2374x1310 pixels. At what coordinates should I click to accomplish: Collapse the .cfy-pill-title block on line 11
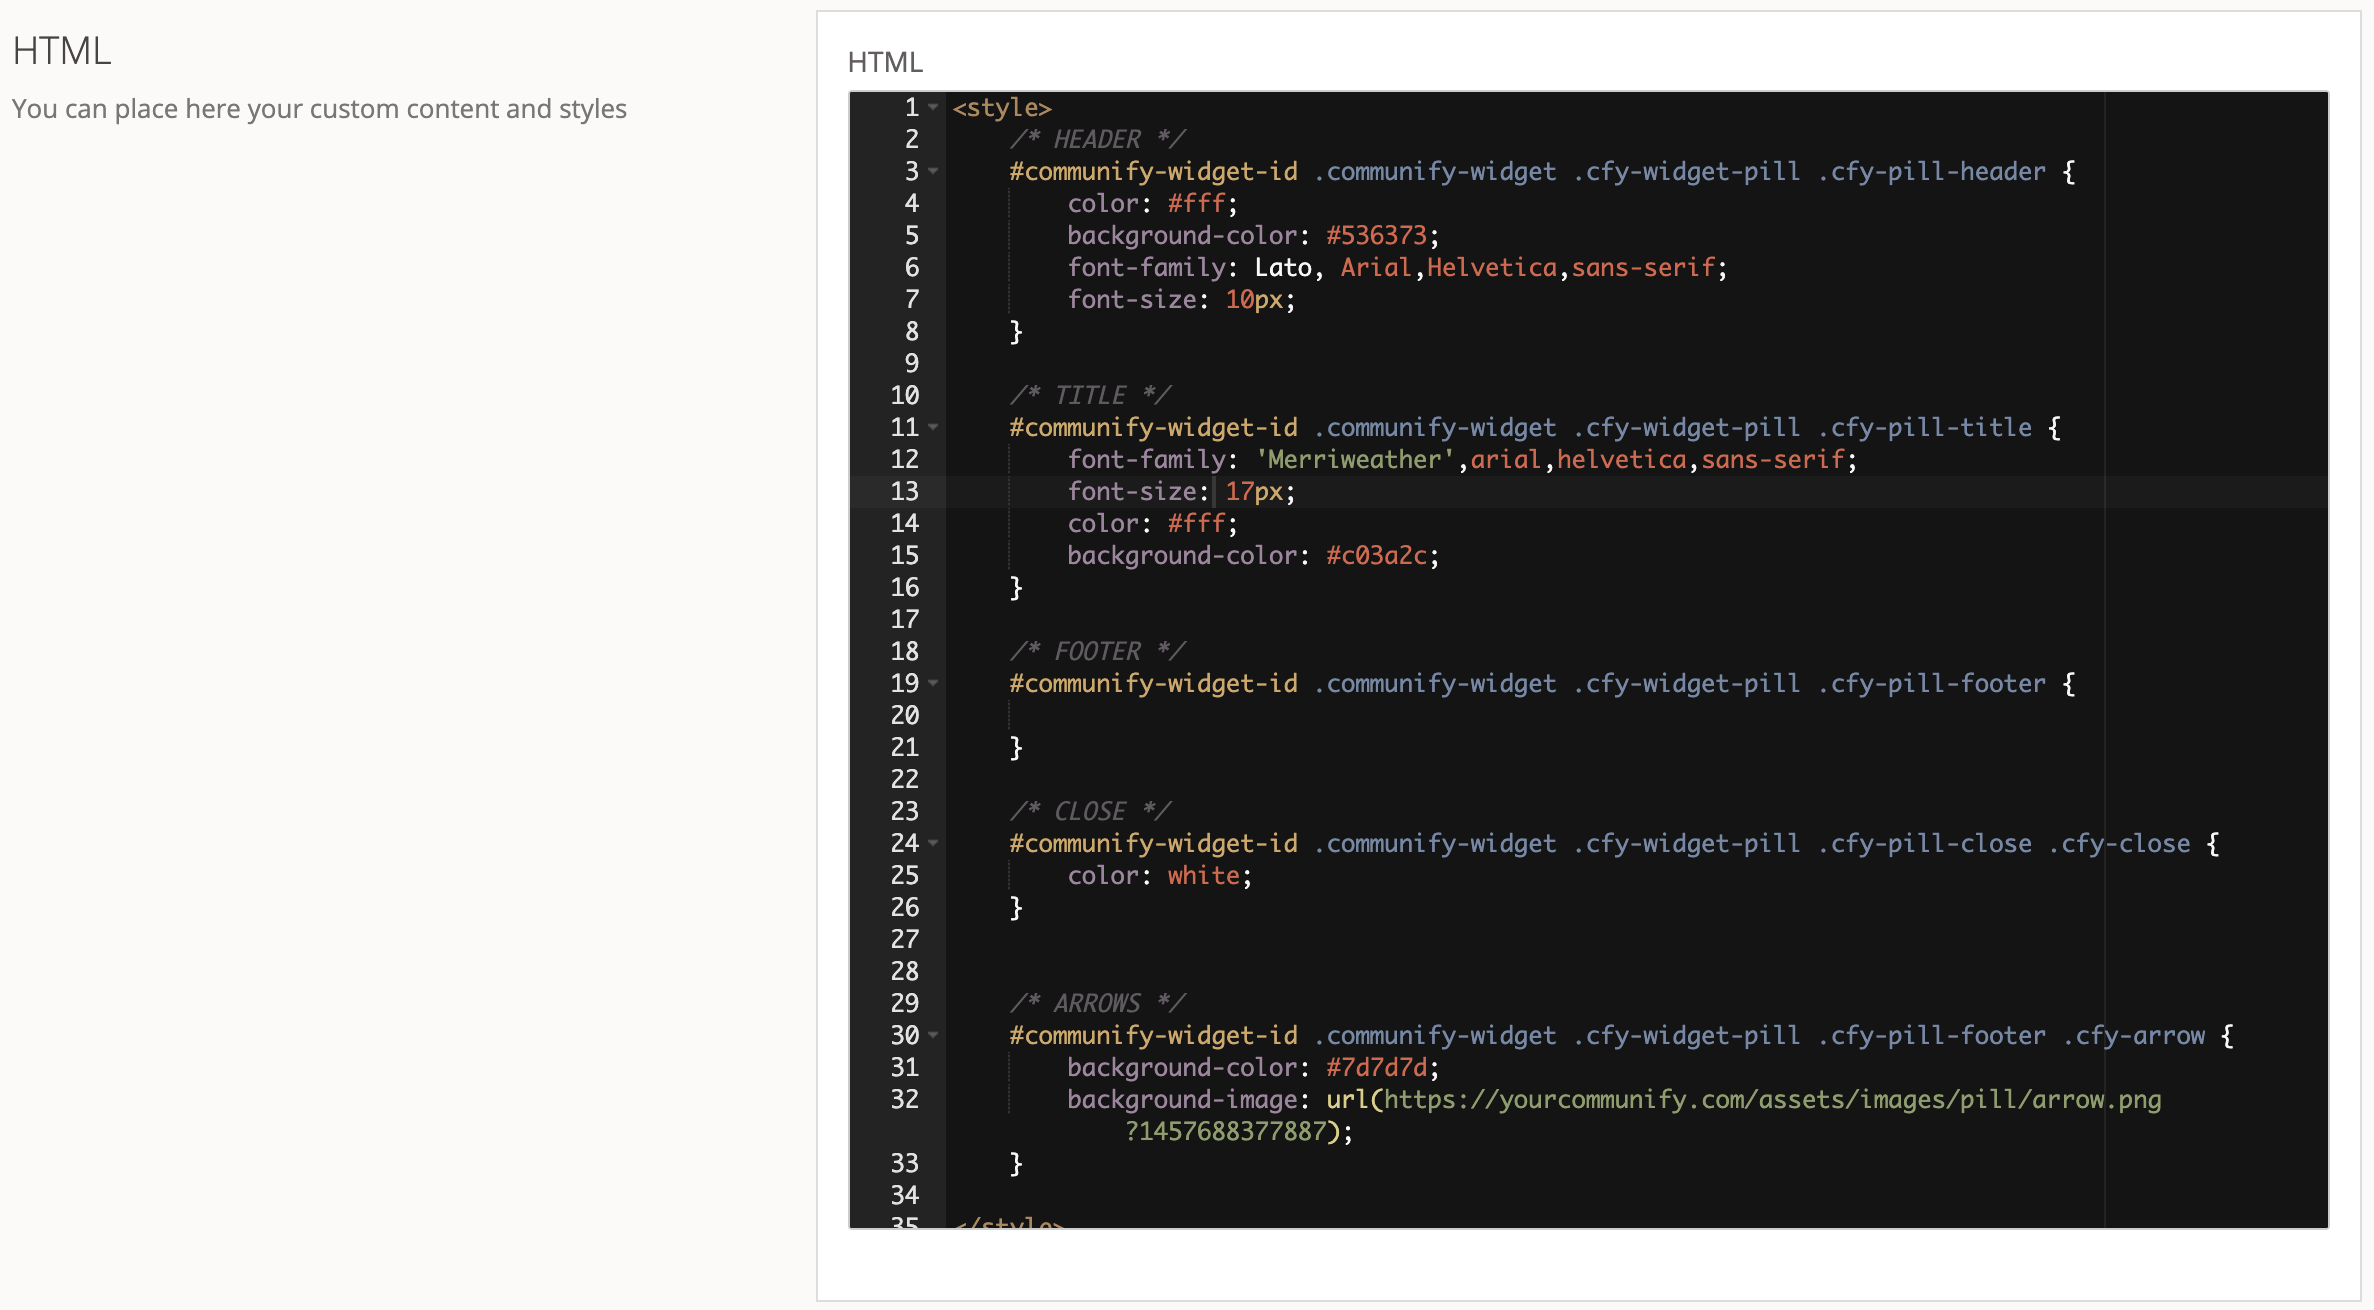click(x=933, y=427)
